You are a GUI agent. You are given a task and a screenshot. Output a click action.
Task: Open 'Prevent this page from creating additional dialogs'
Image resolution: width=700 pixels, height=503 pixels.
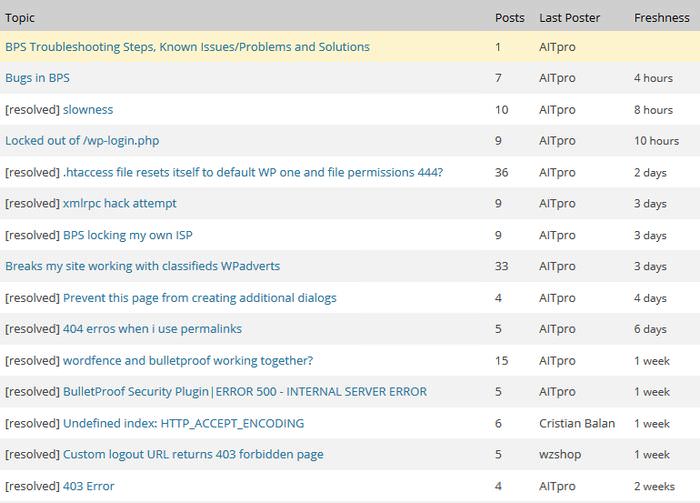(200, 298)
